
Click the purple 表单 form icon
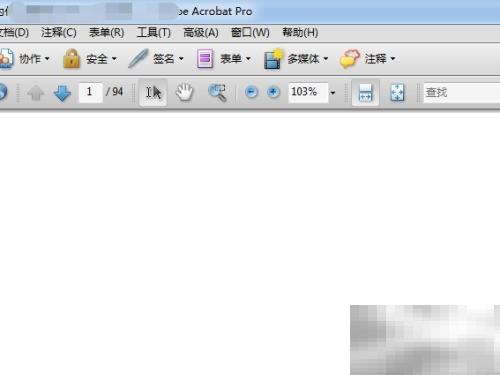click(x=205, y=59)
